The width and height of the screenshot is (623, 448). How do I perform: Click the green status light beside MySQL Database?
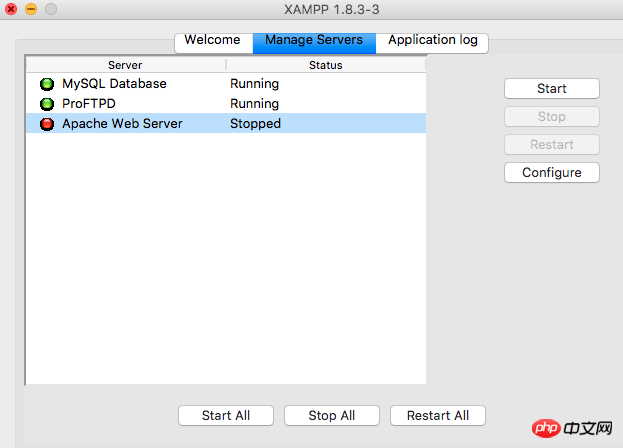[47, 84]
